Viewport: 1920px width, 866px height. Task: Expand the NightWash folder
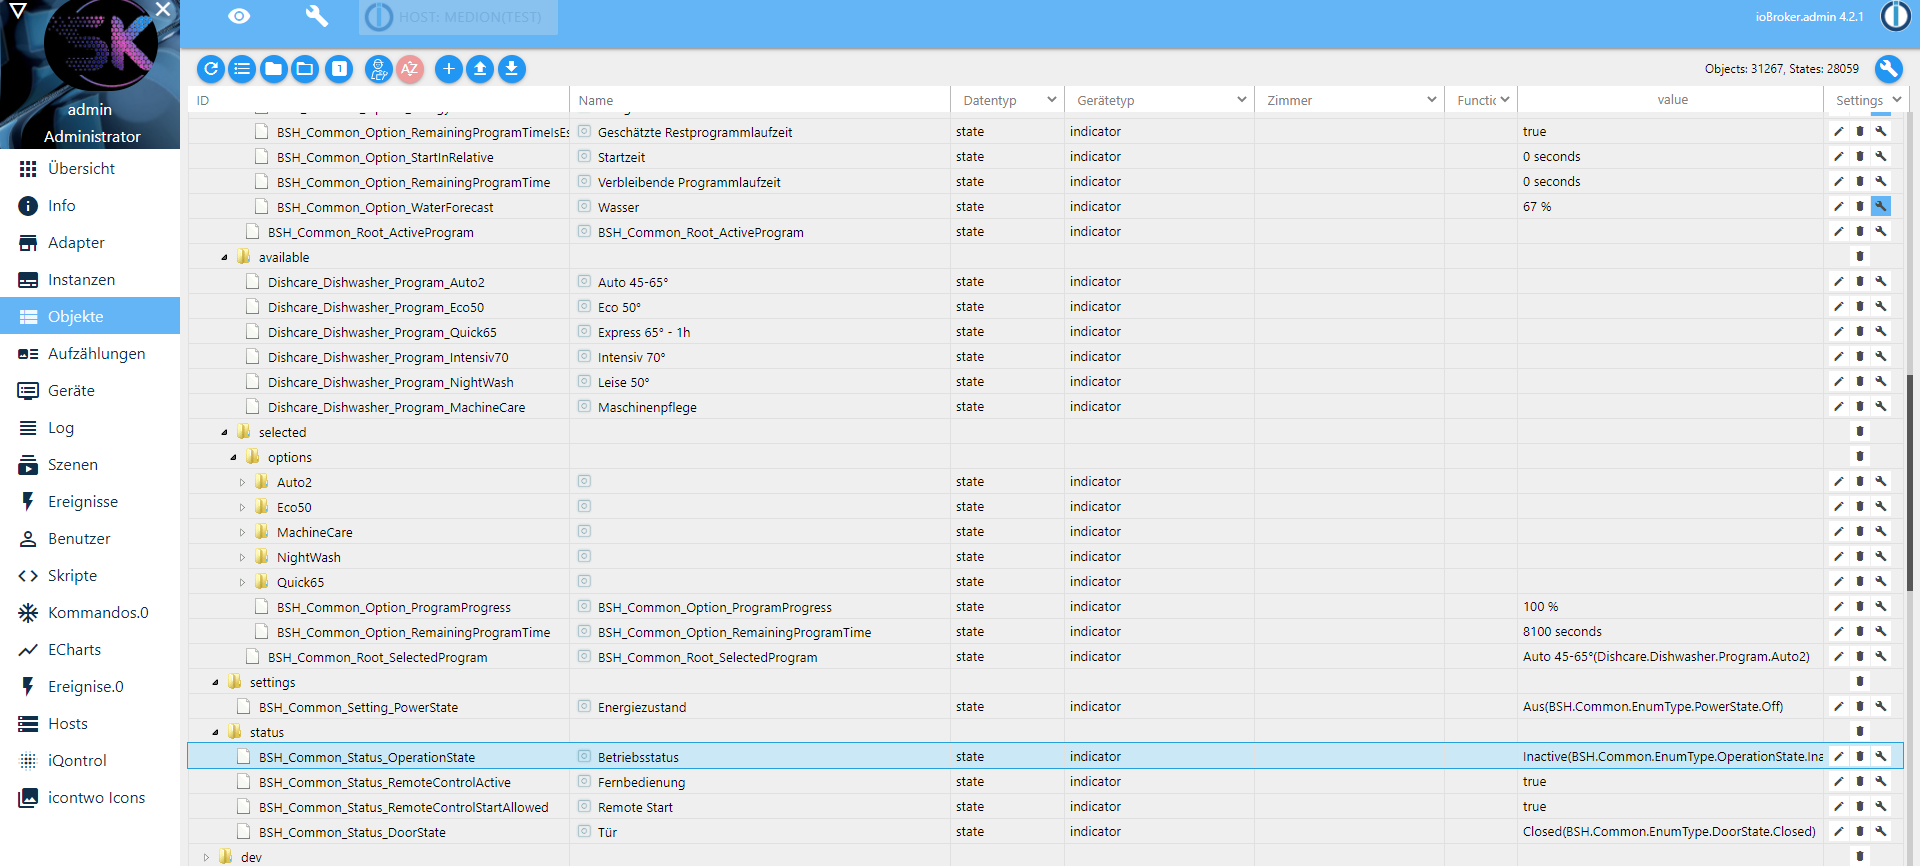coord(242,557)
